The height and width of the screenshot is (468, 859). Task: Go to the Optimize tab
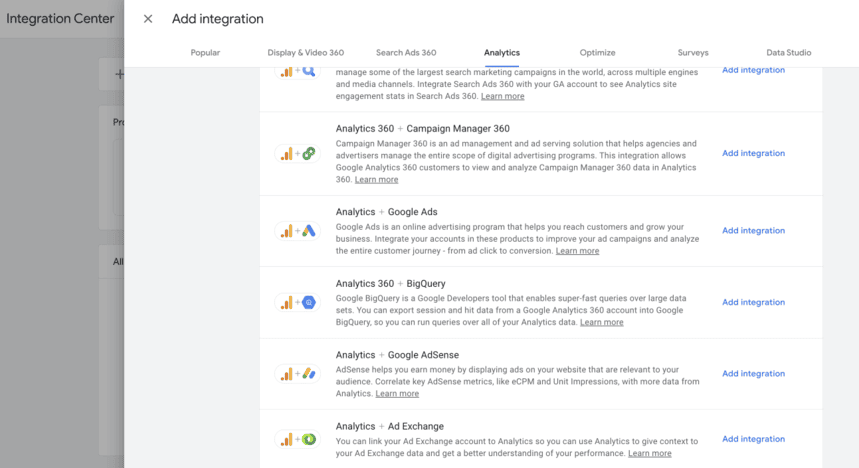point(597,53)
